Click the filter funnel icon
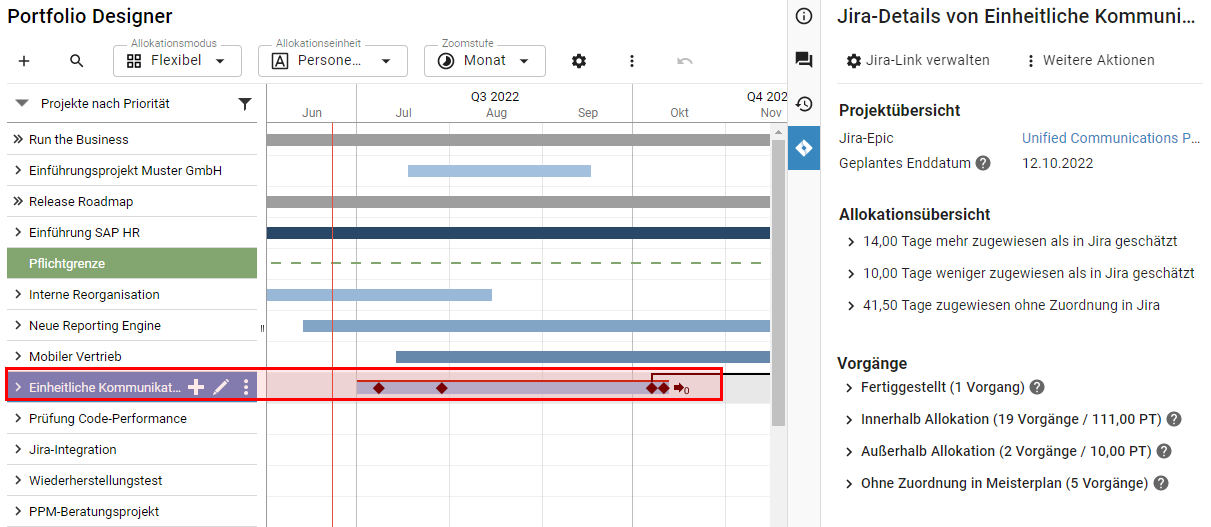The image size is (1211, 527). (x=245, y=103)
